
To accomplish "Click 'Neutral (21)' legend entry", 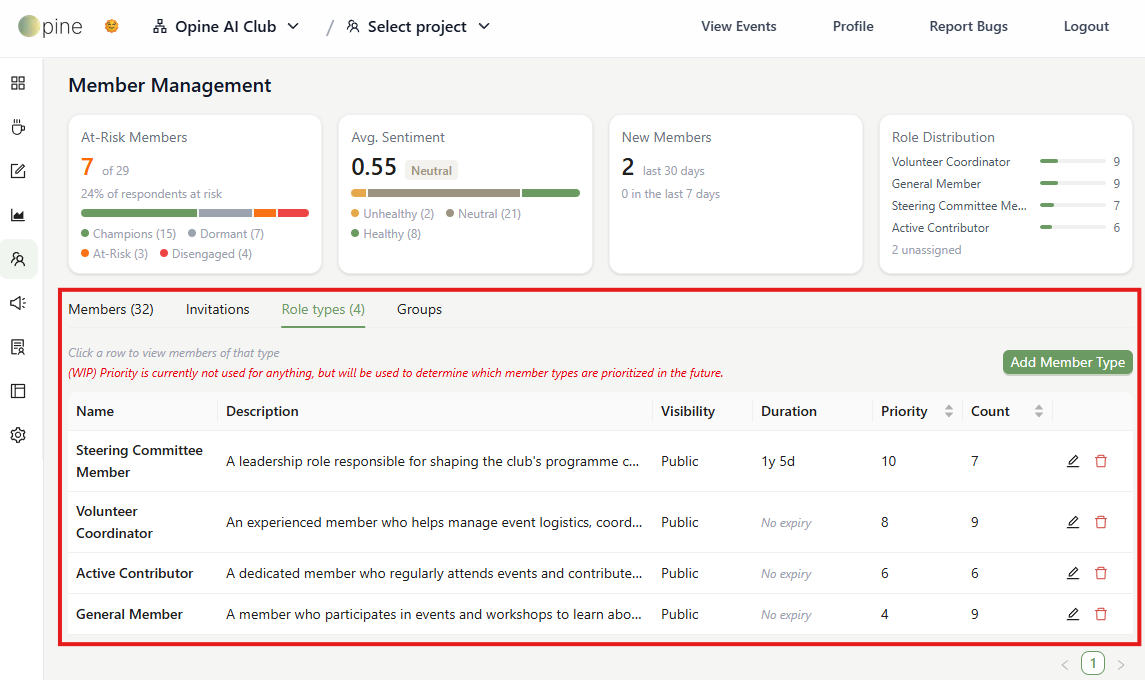I will (483, 214).
